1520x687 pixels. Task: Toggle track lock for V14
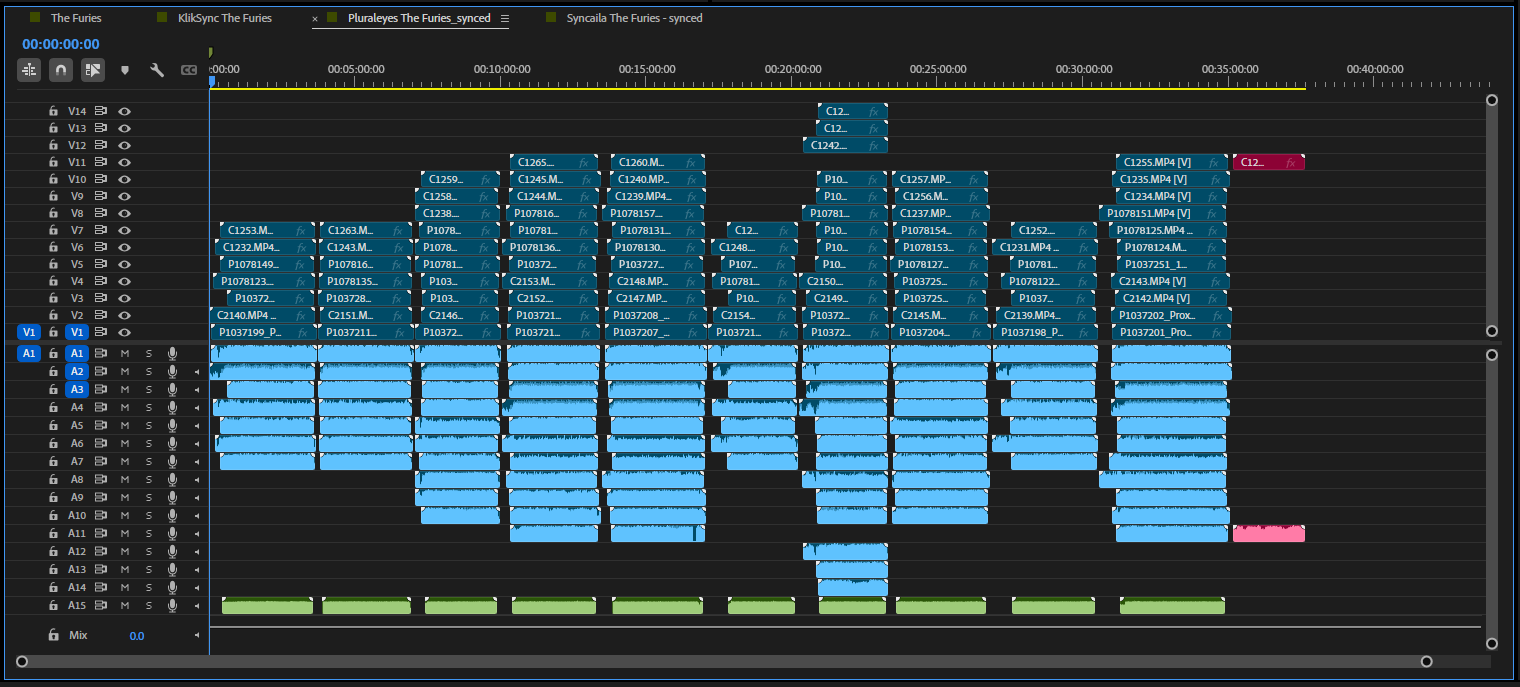coord(54,111)
